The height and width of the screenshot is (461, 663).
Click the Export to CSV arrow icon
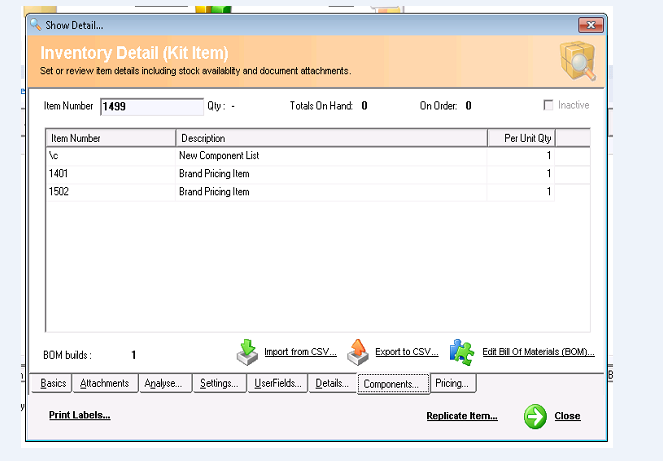click(x=358, y=352)
